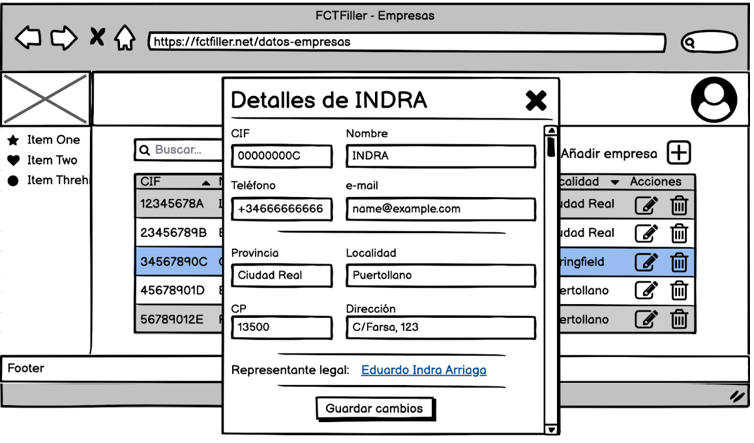Screen dimensions: 754x443
Task: Open Item Two in sidebar
Action: (52, 160)
